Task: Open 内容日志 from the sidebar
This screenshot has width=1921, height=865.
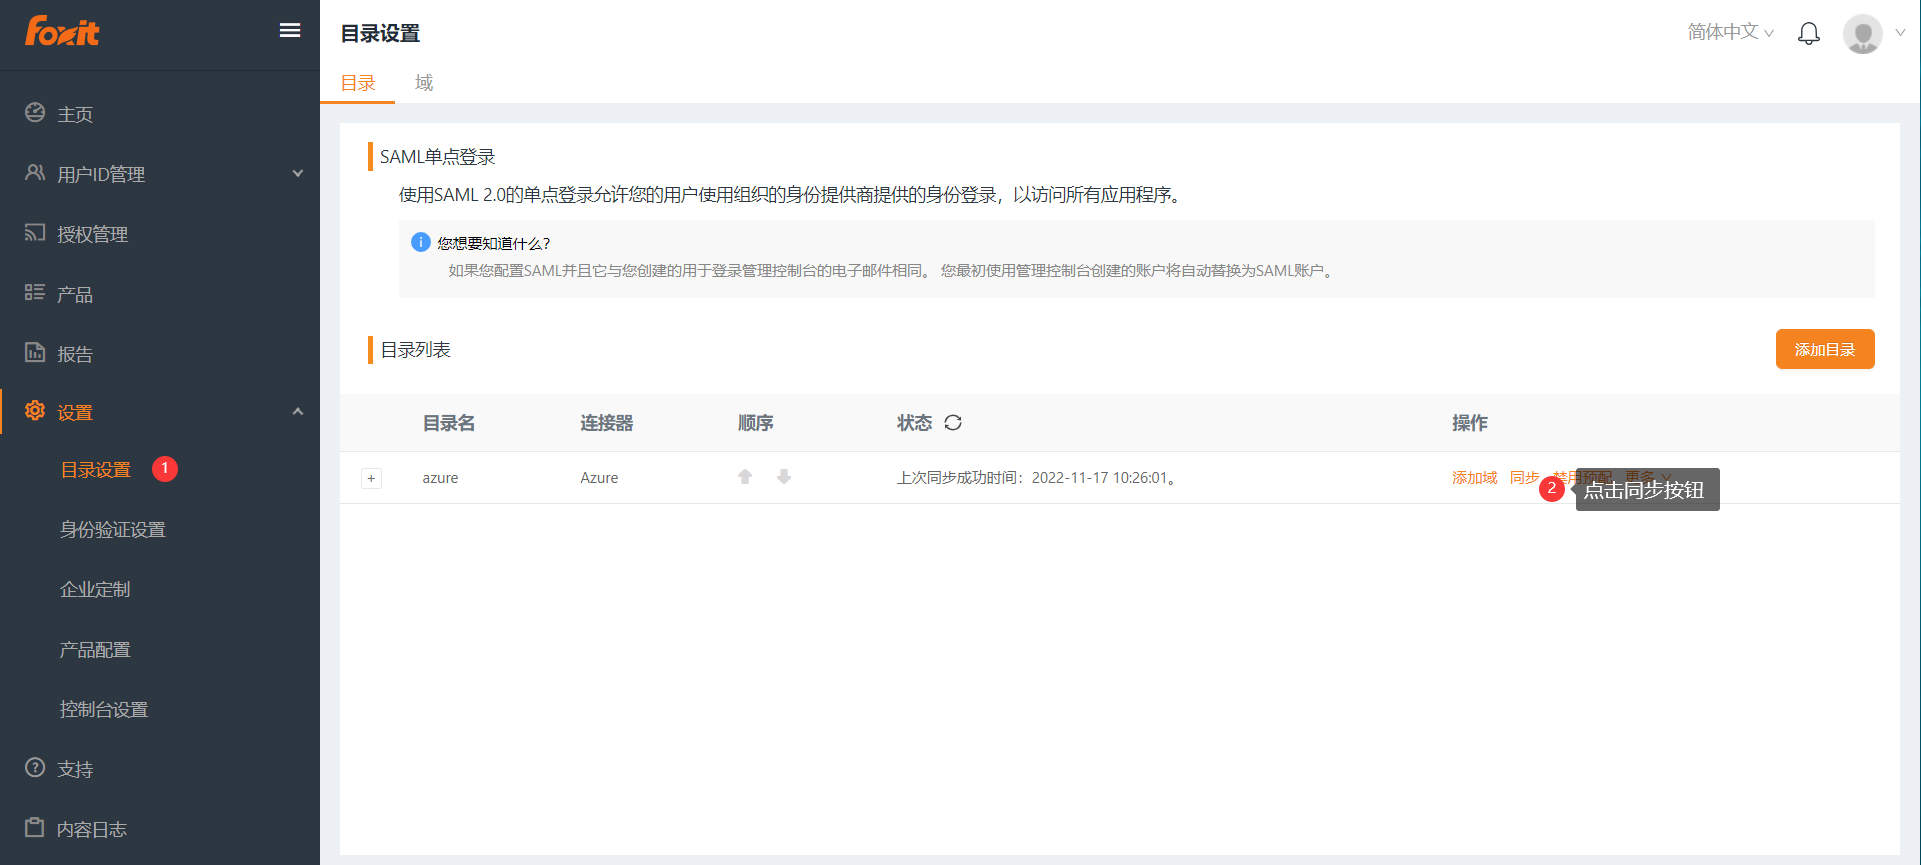Action: 92,829
